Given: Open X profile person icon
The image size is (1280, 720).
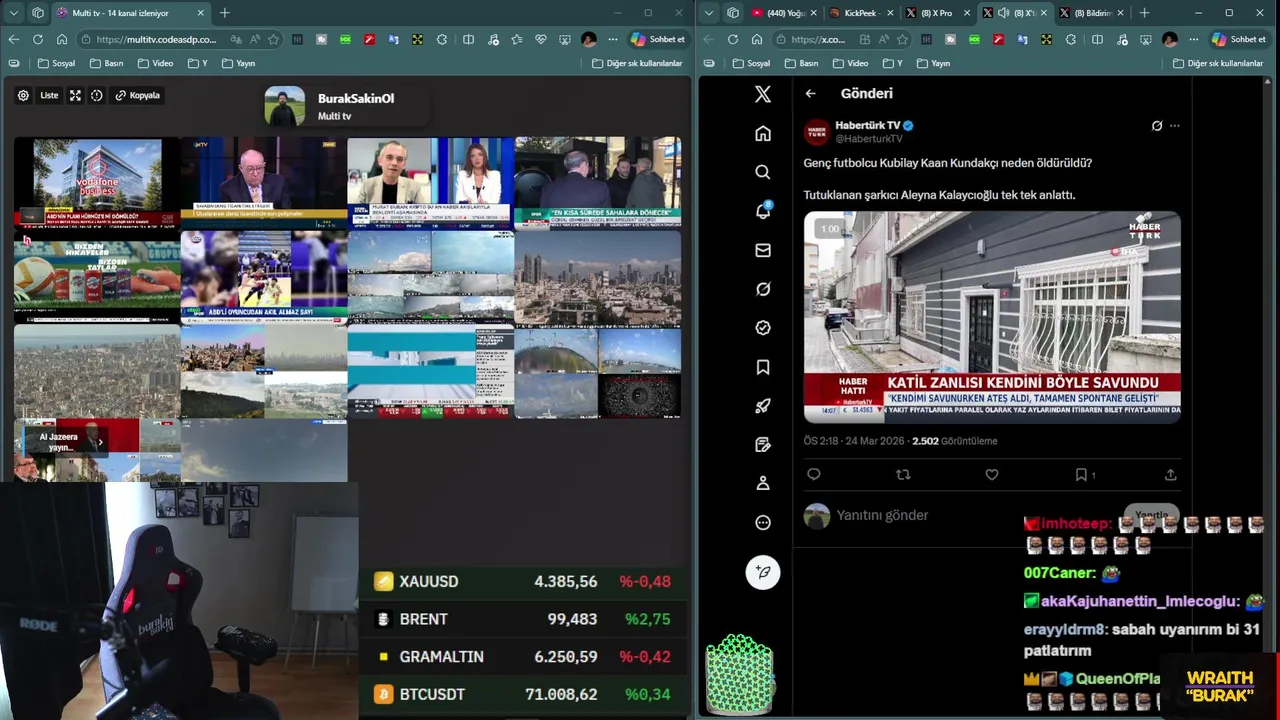Looking at the screenshot, I should [x=763, y=483].
